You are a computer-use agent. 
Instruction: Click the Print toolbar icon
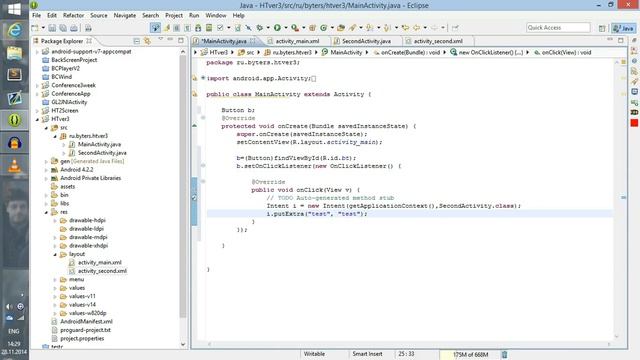click(x=74, y=28)
